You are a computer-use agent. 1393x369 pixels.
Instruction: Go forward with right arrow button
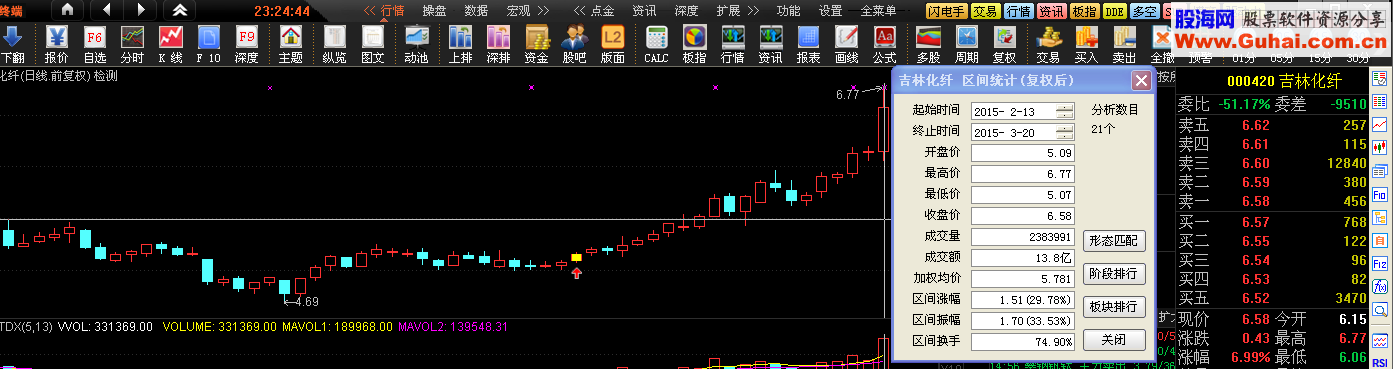pos(141,10)
